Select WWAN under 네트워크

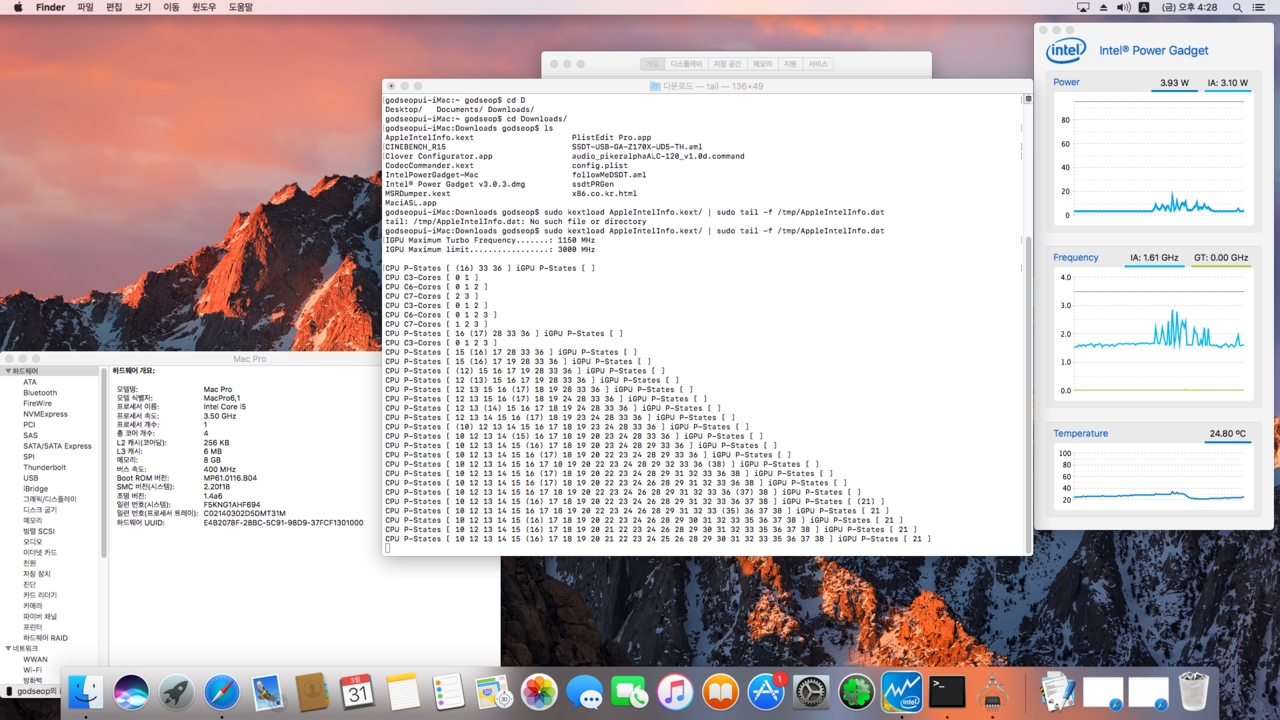tap(35, 659)
